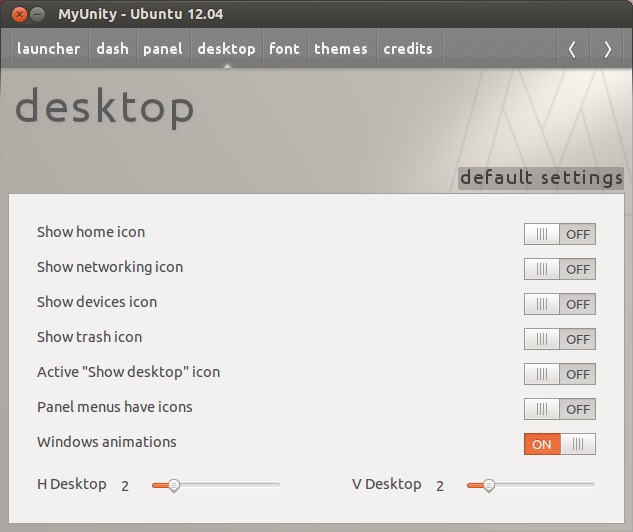Open the launcher tab
Image resolution: width=633 pixels, height=532 pixels.
tap(48, 49)
